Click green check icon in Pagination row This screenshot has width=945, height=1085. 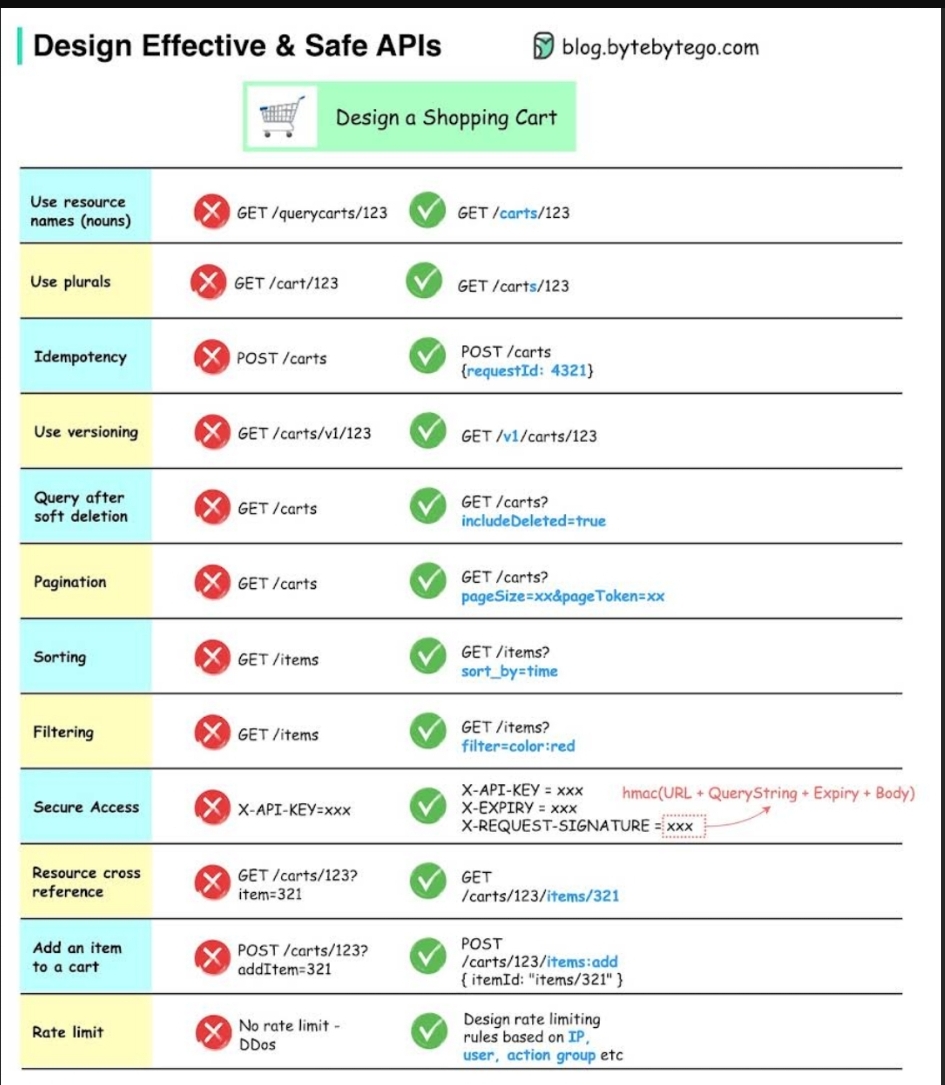point(427,582)
